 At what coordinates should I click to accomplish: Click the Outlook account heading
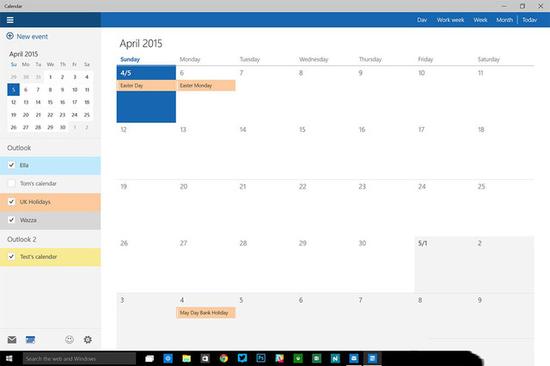[x=19, y=148]
